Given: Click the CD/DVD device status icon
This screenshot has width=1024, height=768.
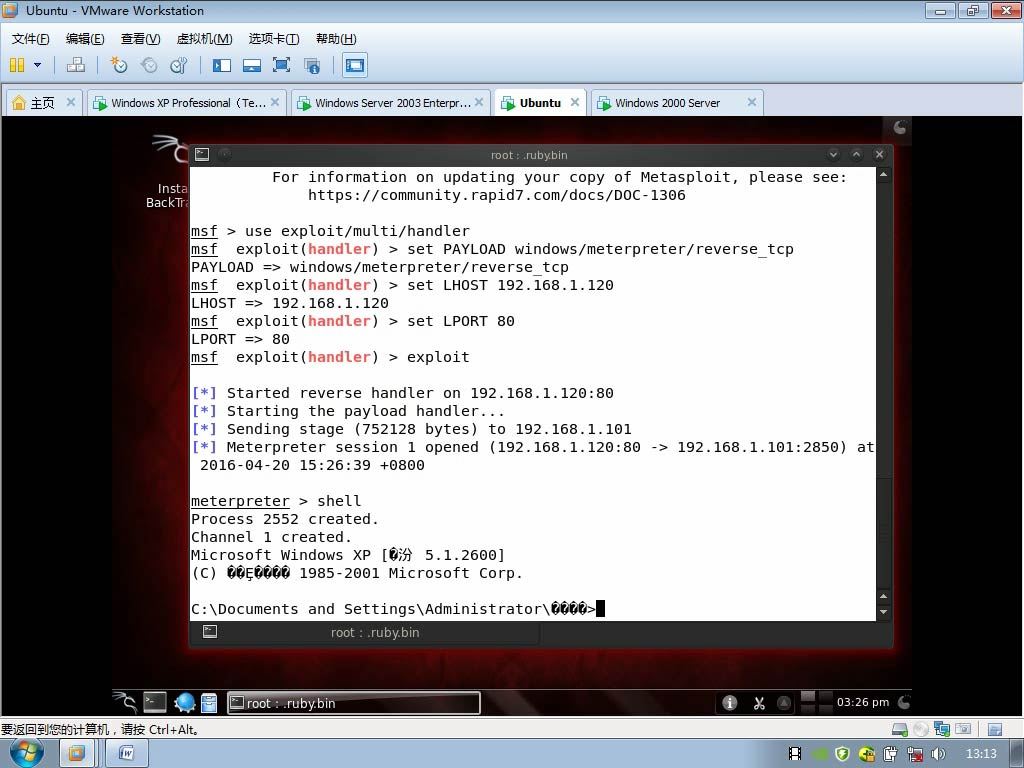Looking at the screenshot, I should pyautogui.click(x=920, y=729).
